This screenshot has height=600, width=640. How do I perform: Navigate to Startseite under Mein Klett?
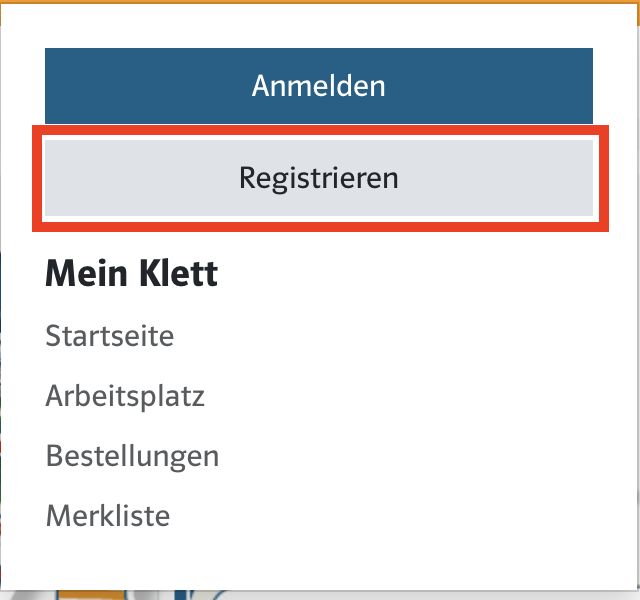[x=109, y=336]
